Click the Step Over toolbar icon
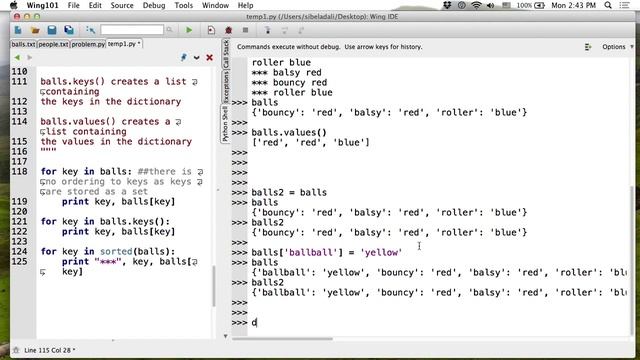Viewport: 640px width, 360px height. click(284, 30)
